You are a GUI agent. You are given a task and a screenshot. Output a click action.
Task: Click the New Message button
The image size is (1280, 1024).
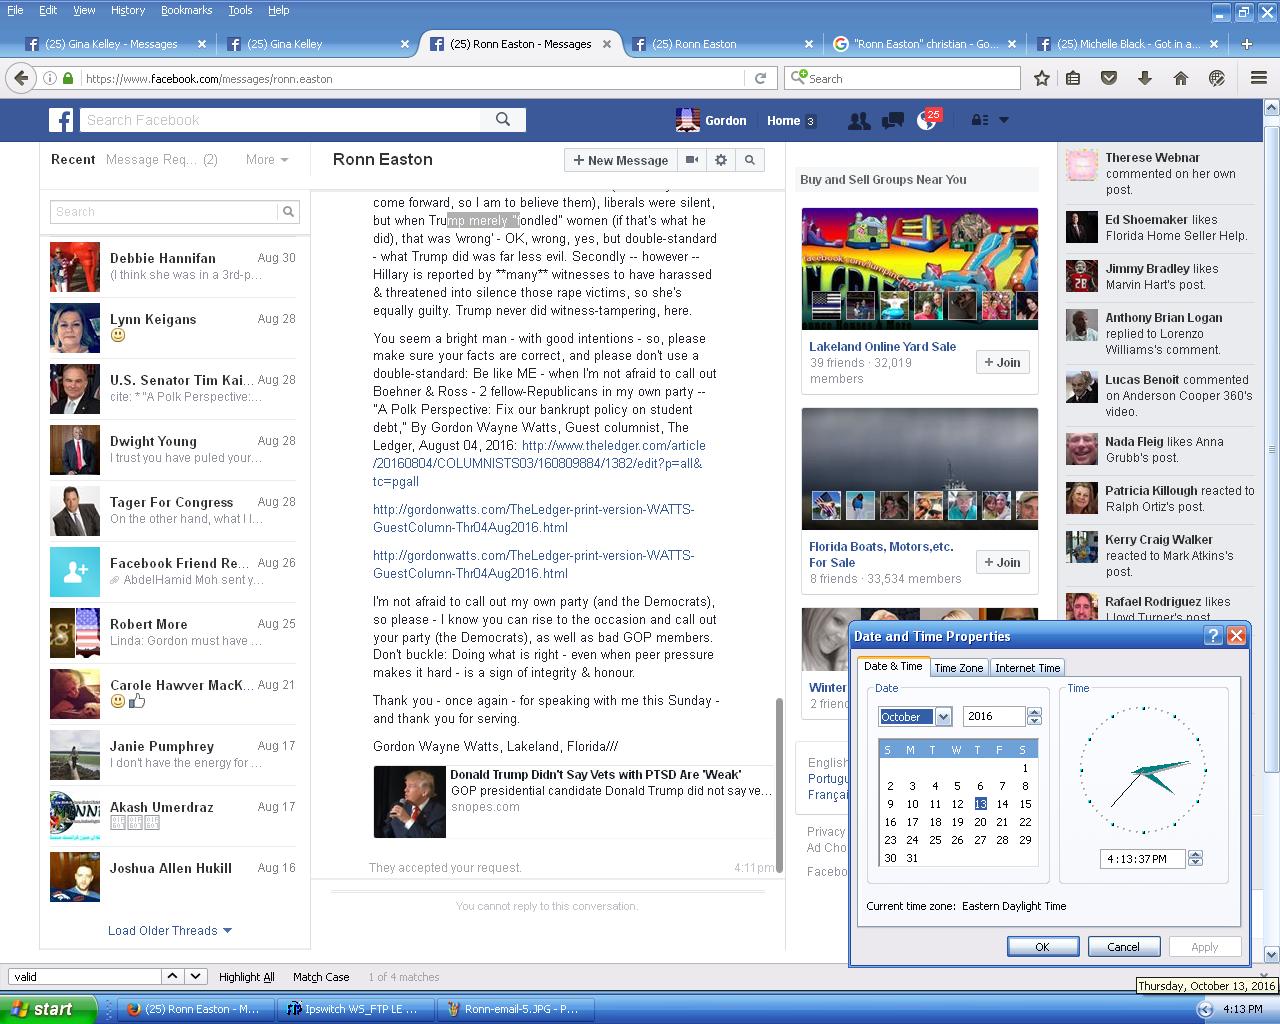[620, 160]
